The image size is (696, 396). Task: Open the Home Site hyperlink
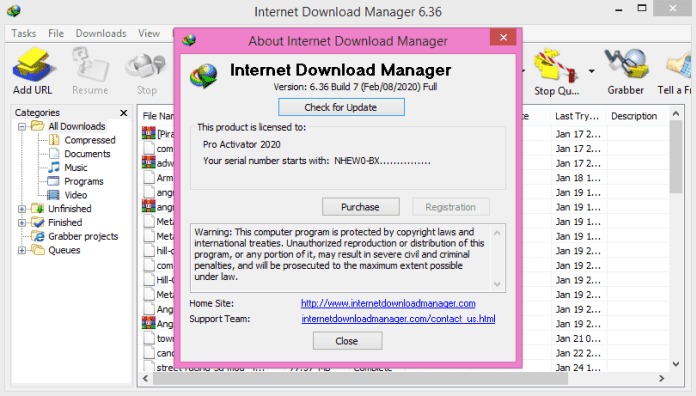point(388,303)
